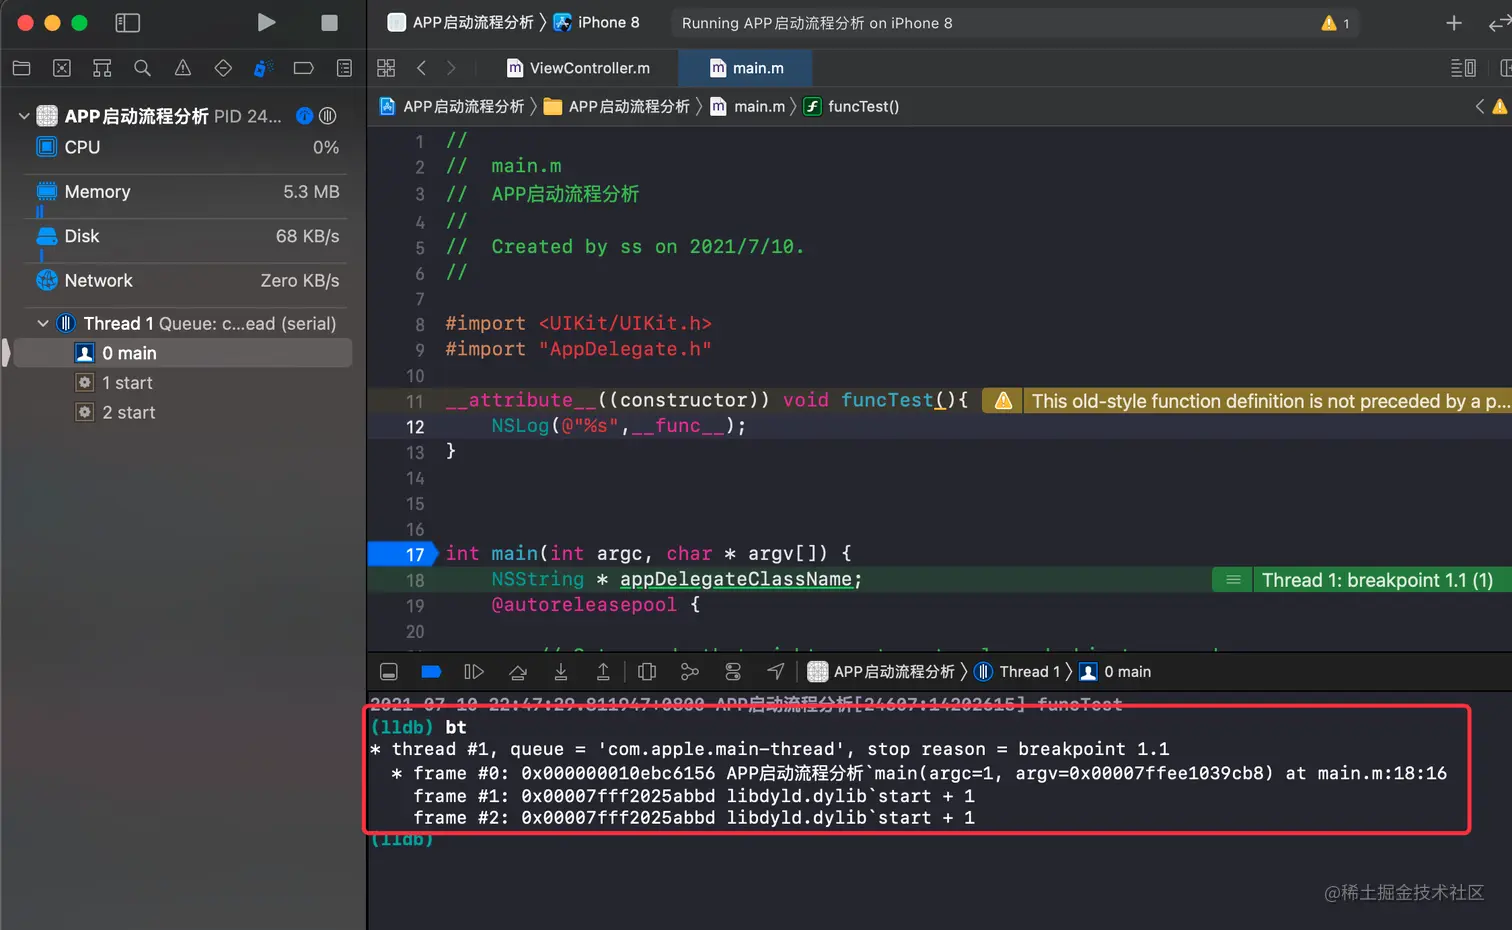Open Environment Overrides
This screenshot has height=930, width=1512.
[733, 672]
